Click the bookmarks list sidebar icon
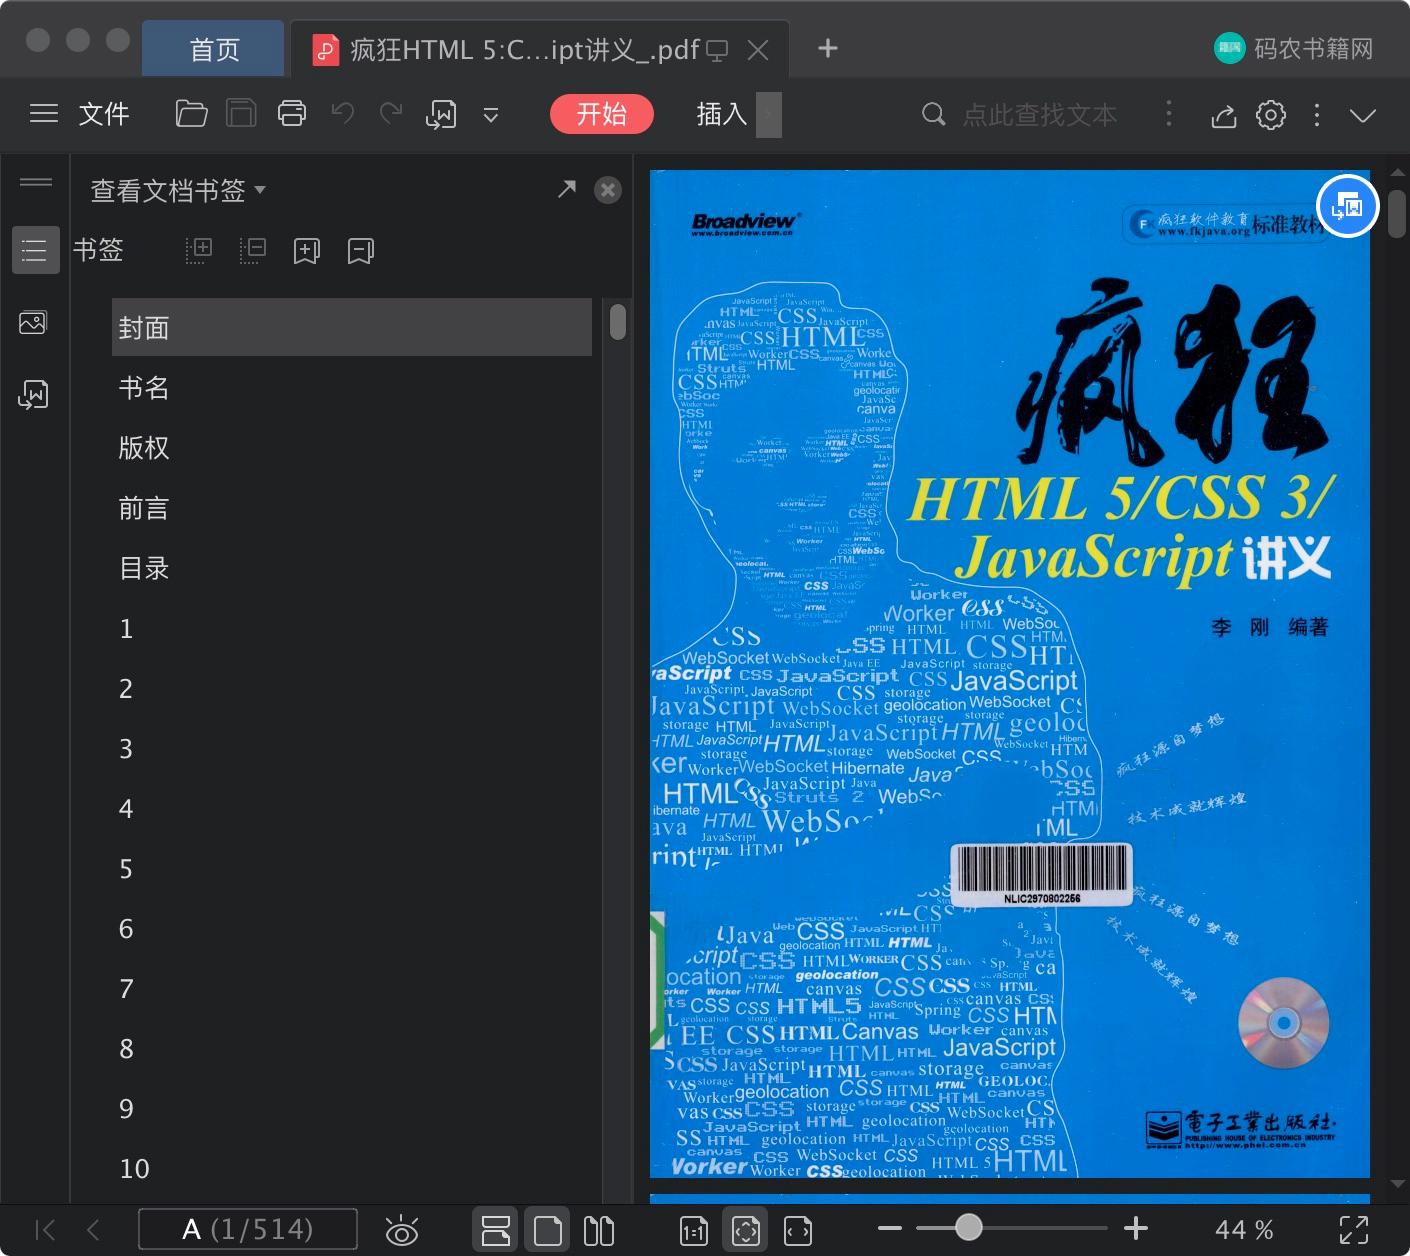Viewport: 1410px width, 1256px height. pos(35,249)
